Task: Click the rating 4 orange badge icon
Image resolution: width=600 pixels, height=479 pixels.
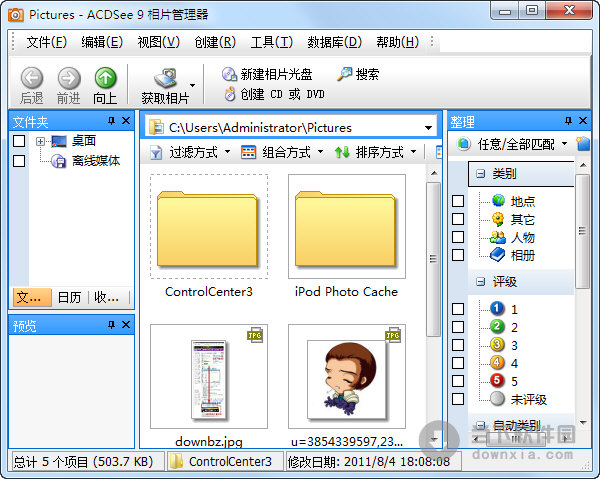Action: pyautogui.click(x=497, y=362)
